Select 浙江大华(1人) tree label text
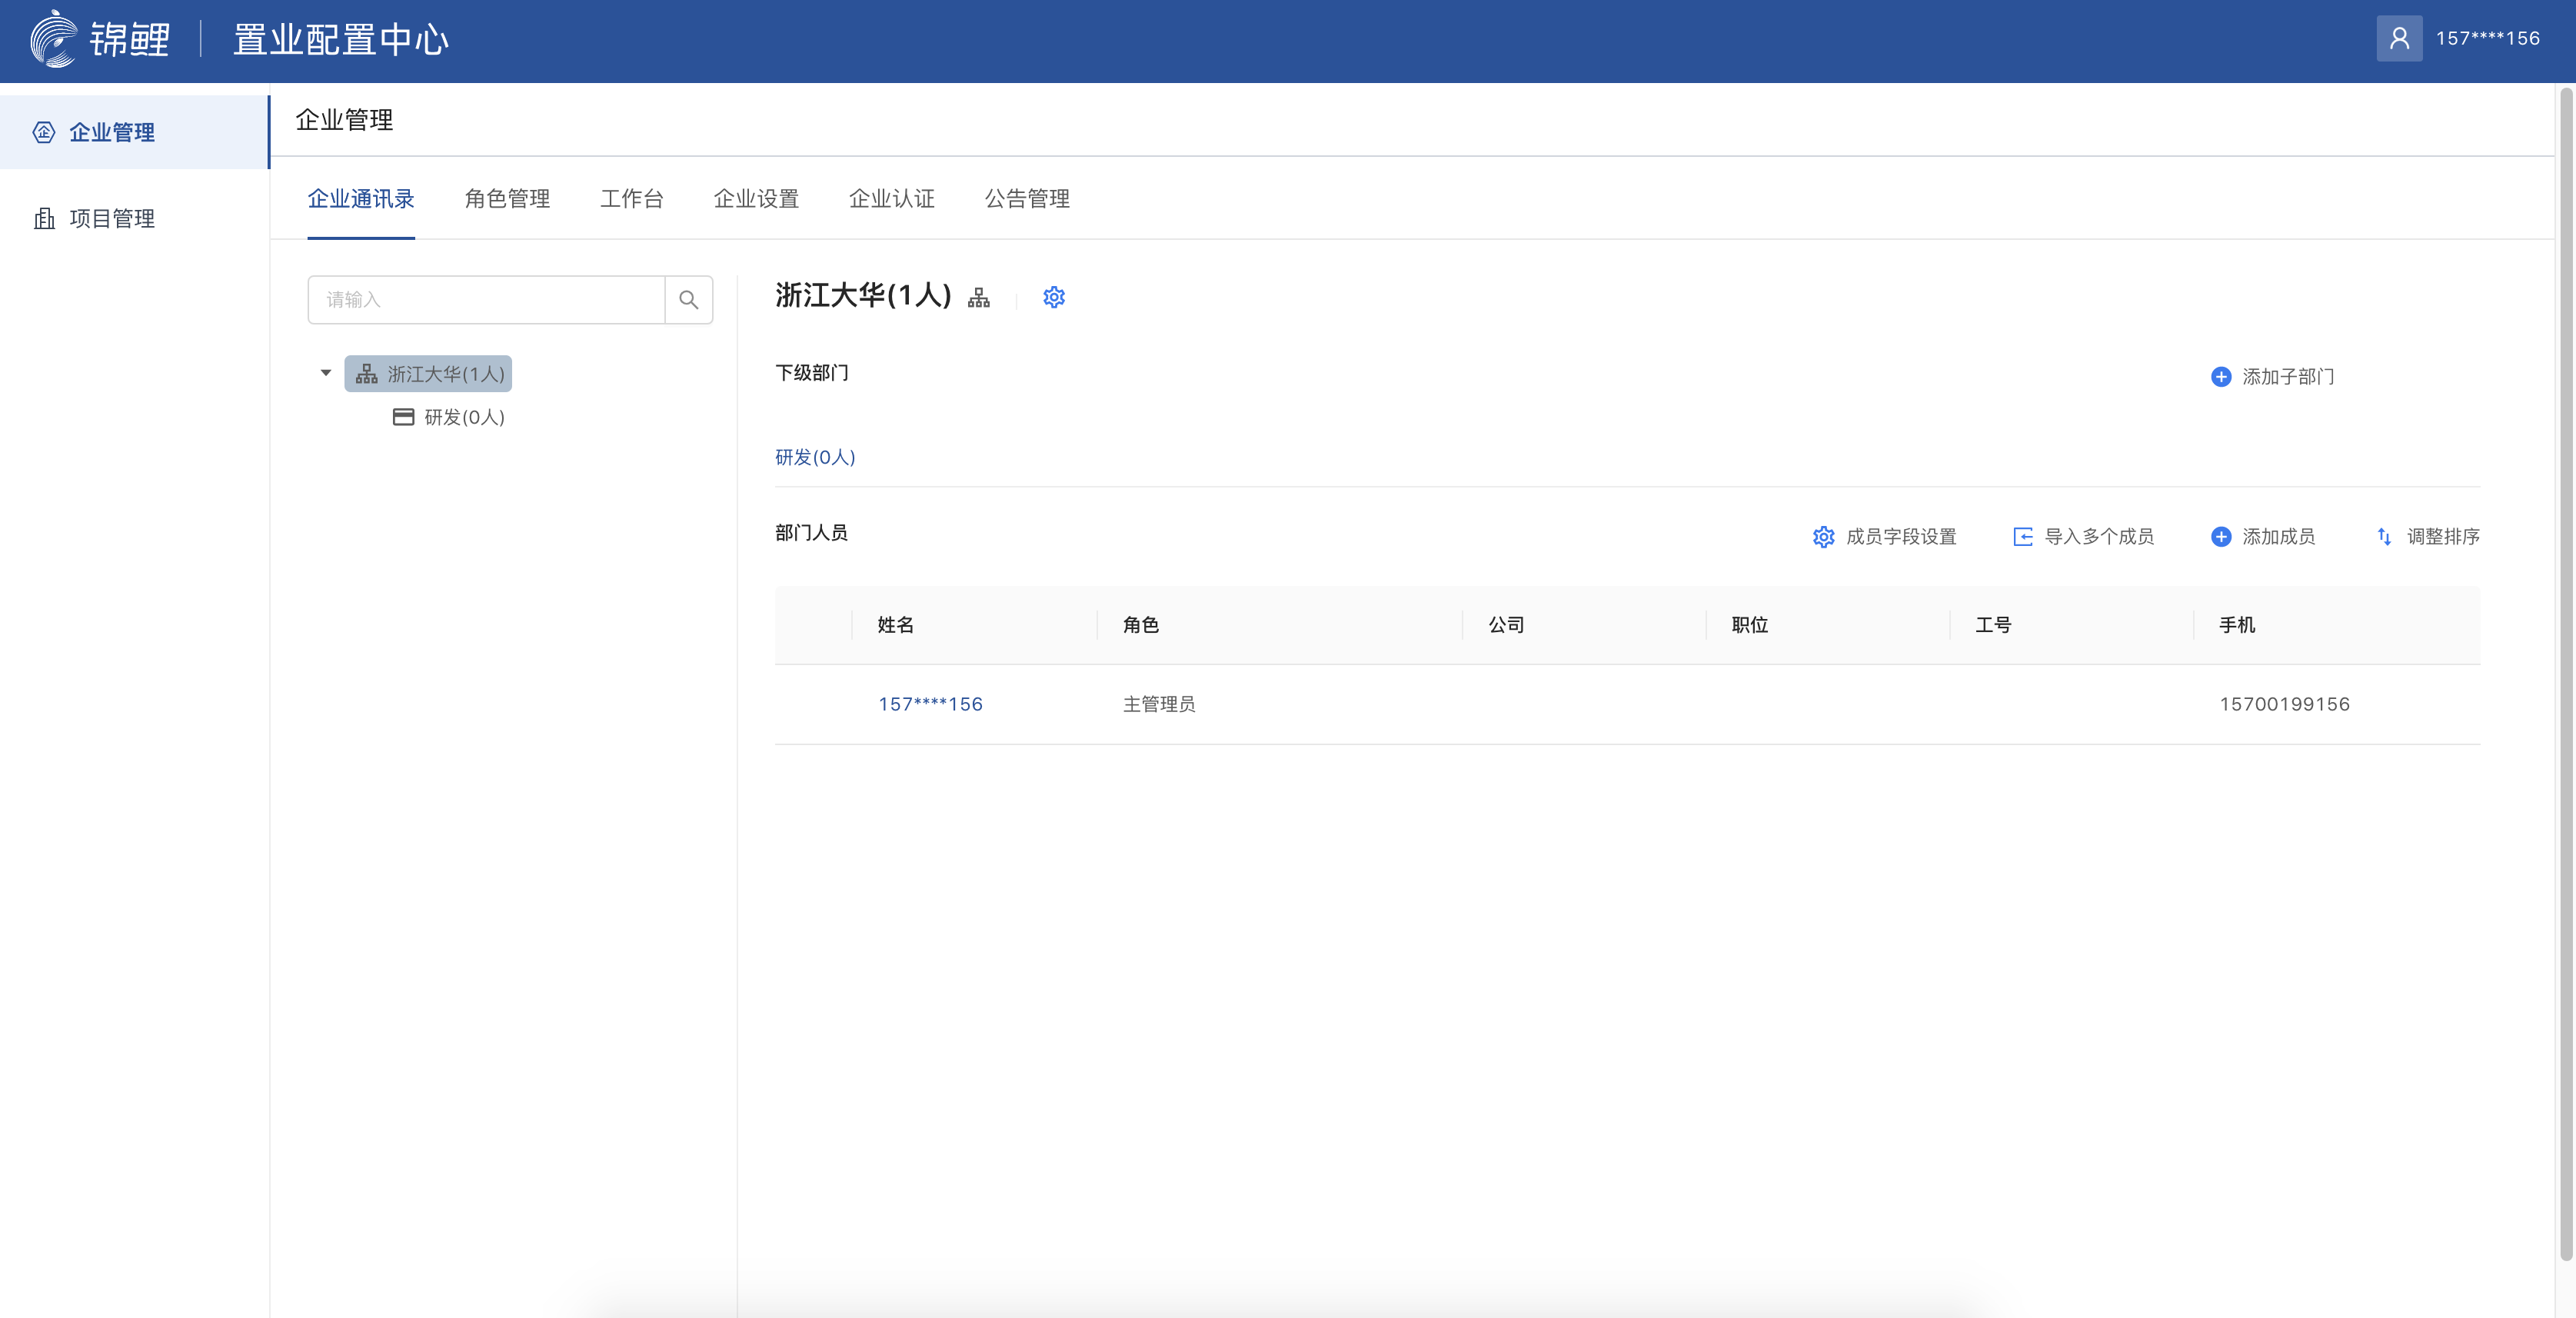Screen dimensions: 2576x1318 point(446,374)
